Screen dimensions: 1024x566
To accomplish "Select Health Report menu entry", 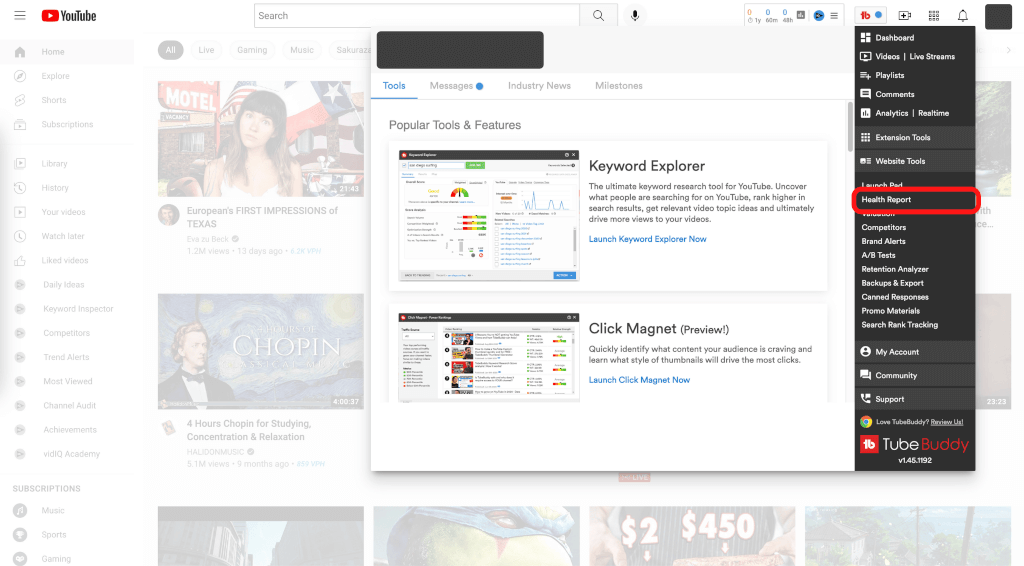I will pyautogui.click(x=886, y=200).
